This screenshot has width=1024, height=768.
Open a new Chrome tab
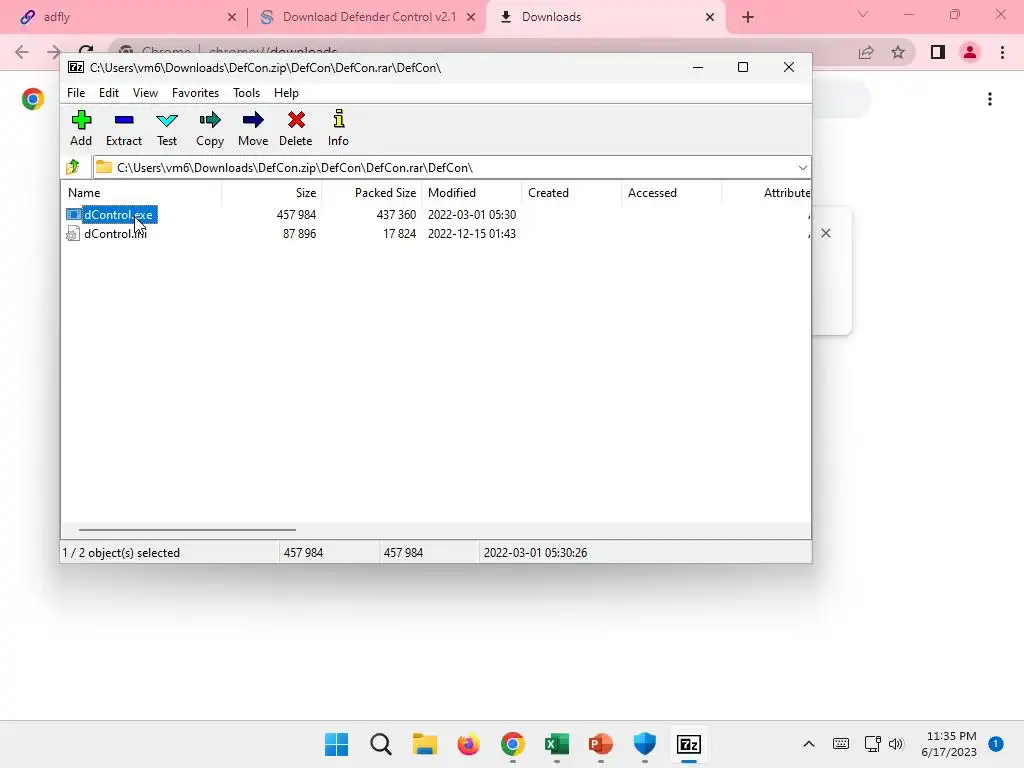(748, 17)
